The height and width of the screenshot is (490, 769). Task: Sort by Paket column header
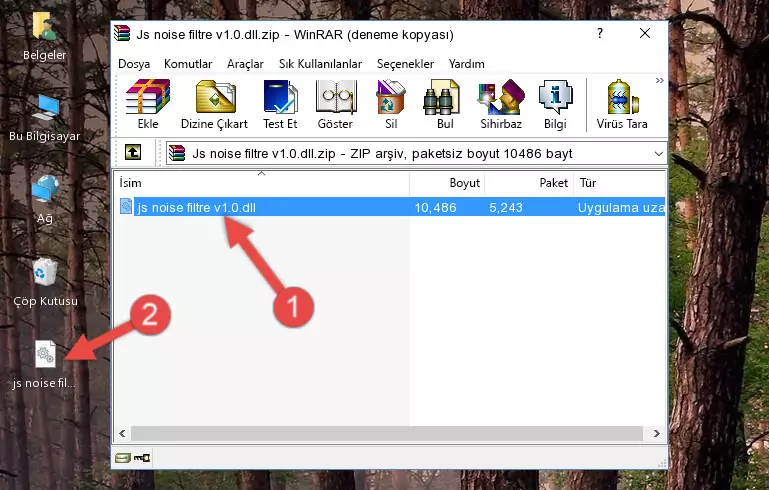[529, 183]
